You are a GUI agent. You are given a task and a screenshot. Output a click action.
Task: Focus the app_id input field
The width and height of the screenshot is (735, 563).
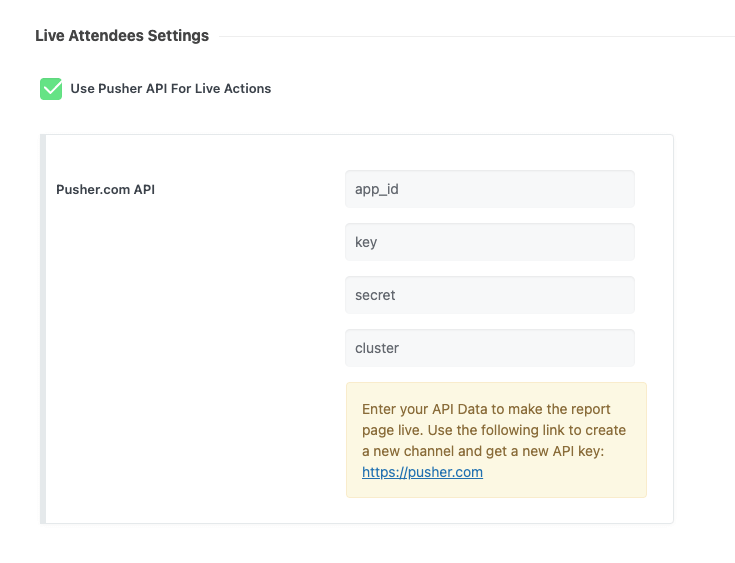(x=489, y=189)
